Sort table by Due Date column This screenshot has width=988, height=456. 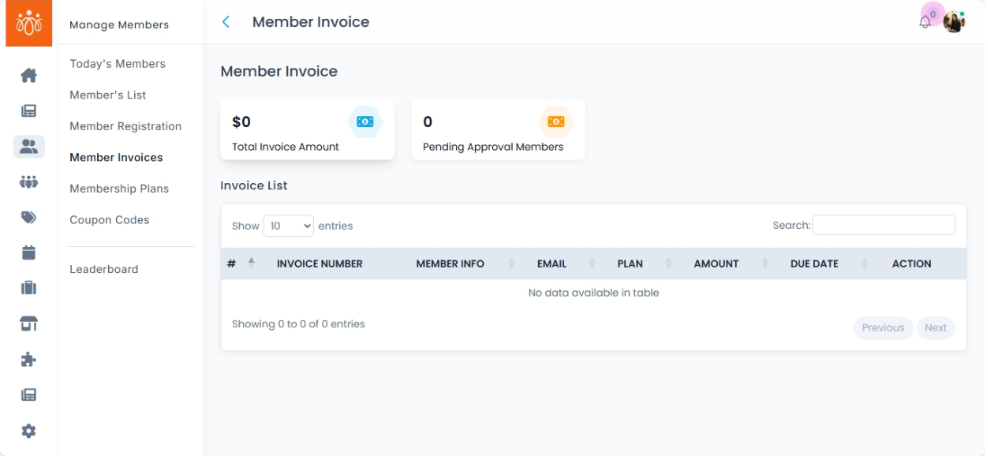tap(813, 264)
